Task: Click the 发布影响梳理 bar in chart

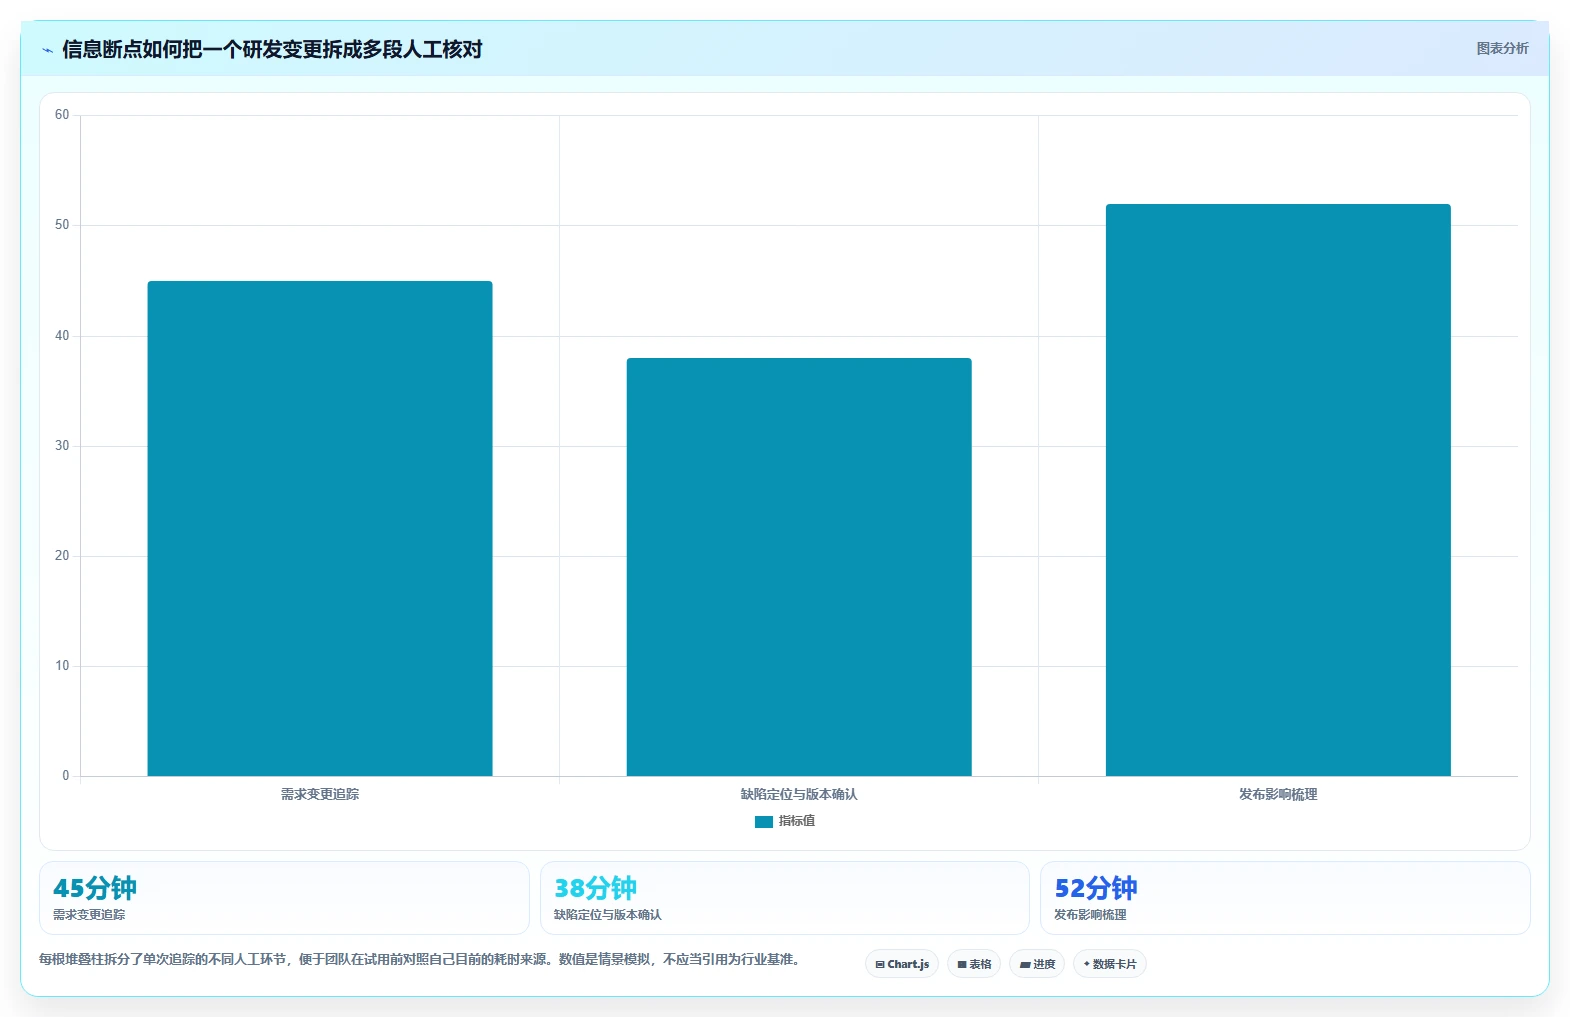Action: tap(1278, 490)
